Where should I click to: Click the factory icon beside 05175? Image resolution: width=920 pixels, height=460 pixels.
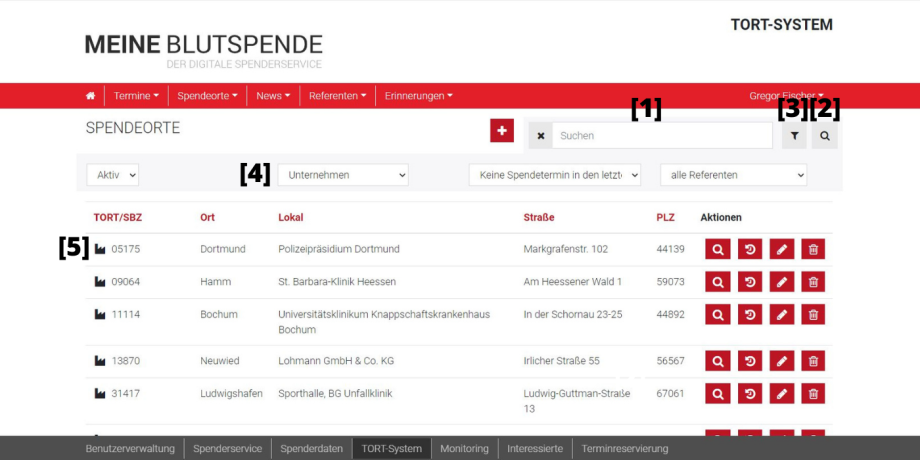(100, 249)
